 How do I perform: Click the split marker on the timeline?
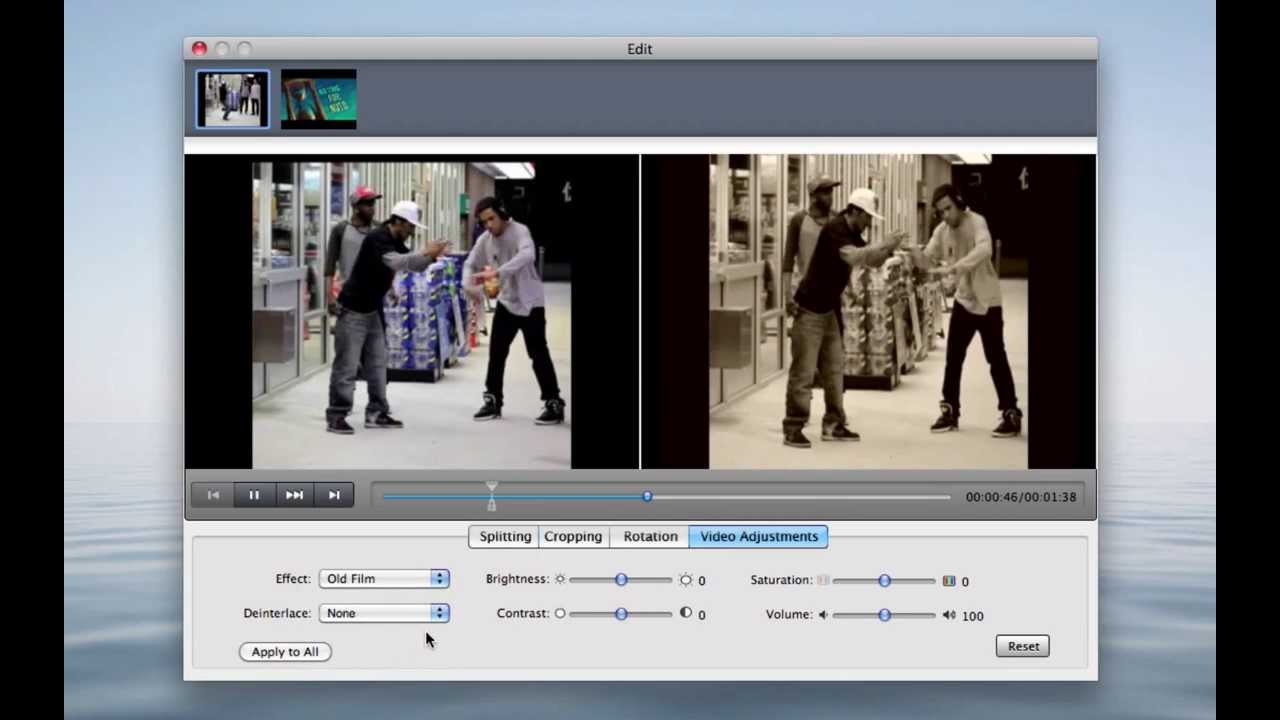coord(491,496)
